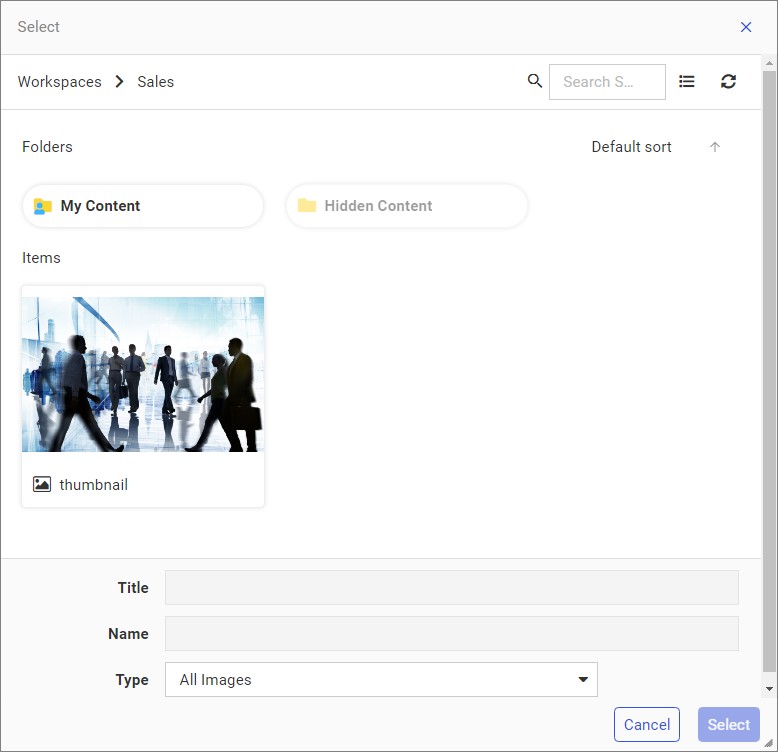Select the thumbnail image preview
Image resolution: width=778 pixels, height=752 pixels.
click(143, 374)
